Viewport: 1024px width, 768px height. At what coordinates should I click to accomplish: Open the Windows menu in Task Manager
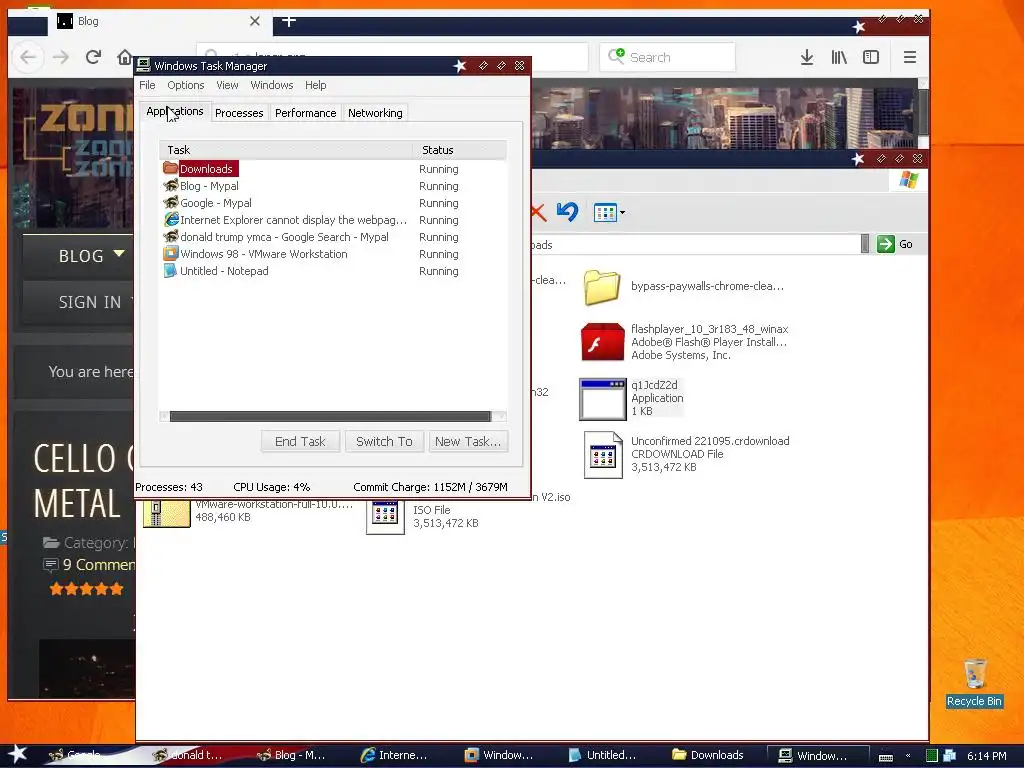272,85
